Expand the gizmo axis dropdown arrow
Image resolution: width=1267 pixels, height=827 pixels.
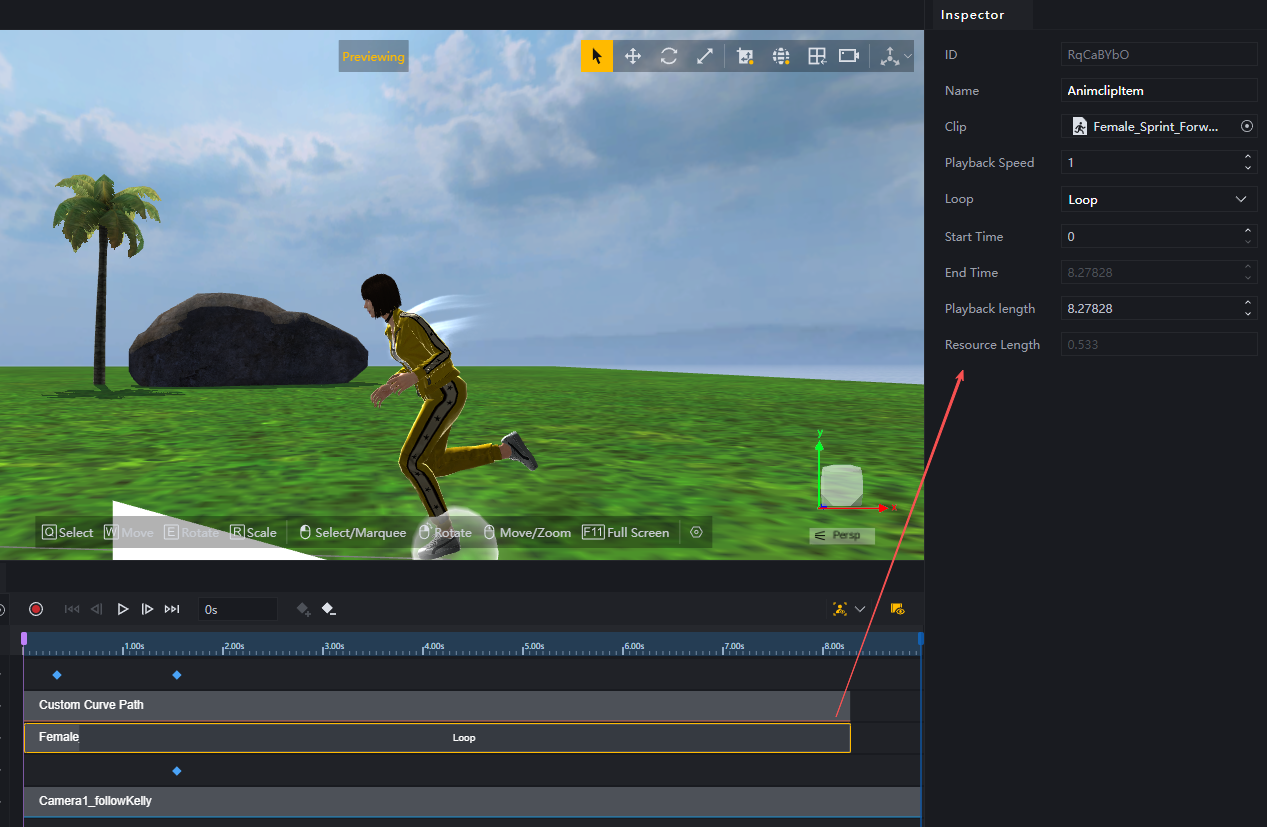(x=907, y=56)
